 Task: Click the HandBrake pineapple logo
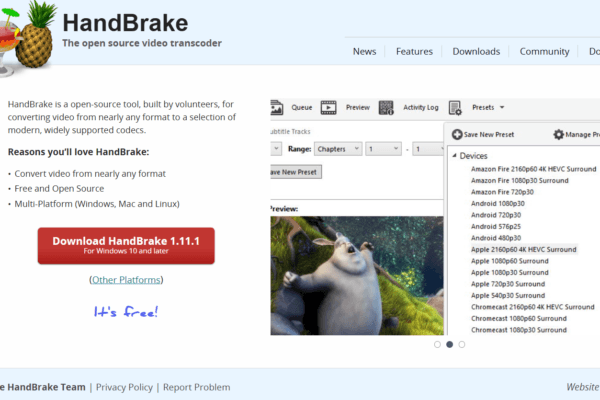pos(27,38)
